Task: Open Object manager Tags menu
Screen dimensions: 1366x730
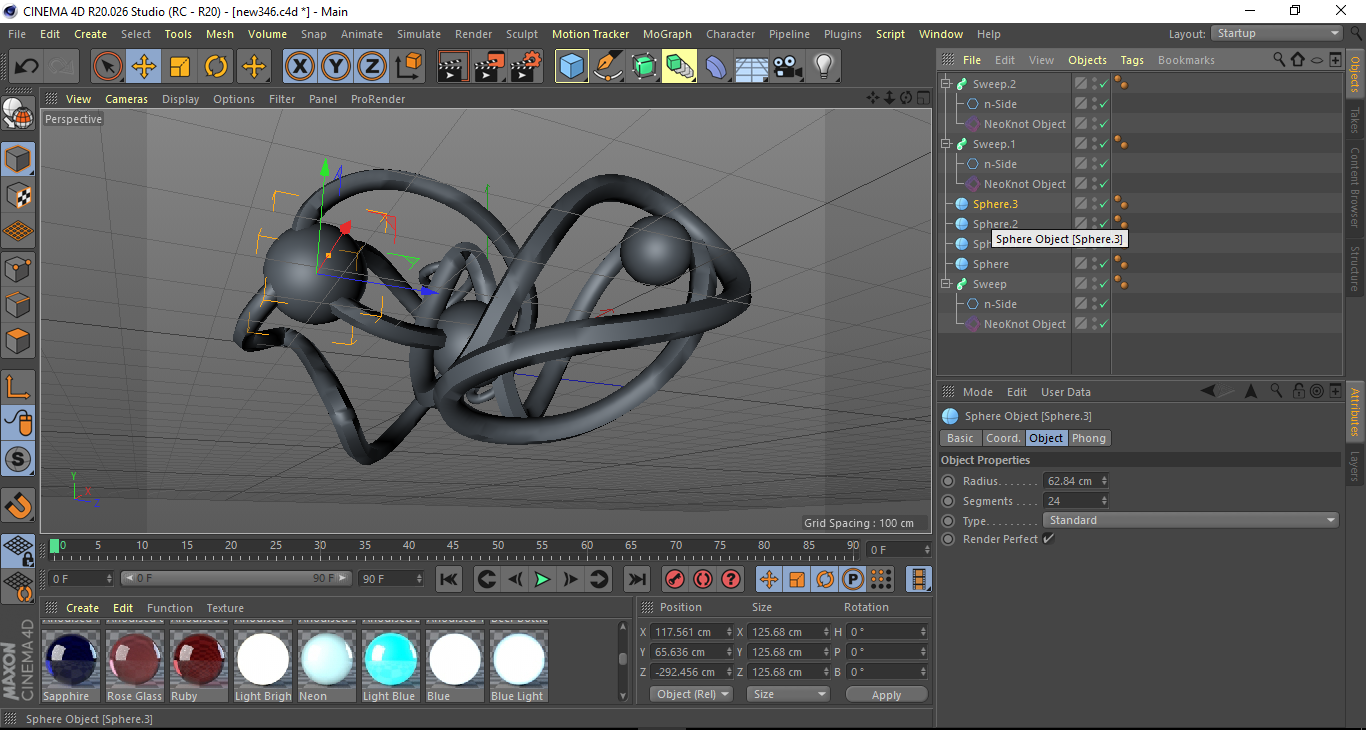Action: 1132,60
